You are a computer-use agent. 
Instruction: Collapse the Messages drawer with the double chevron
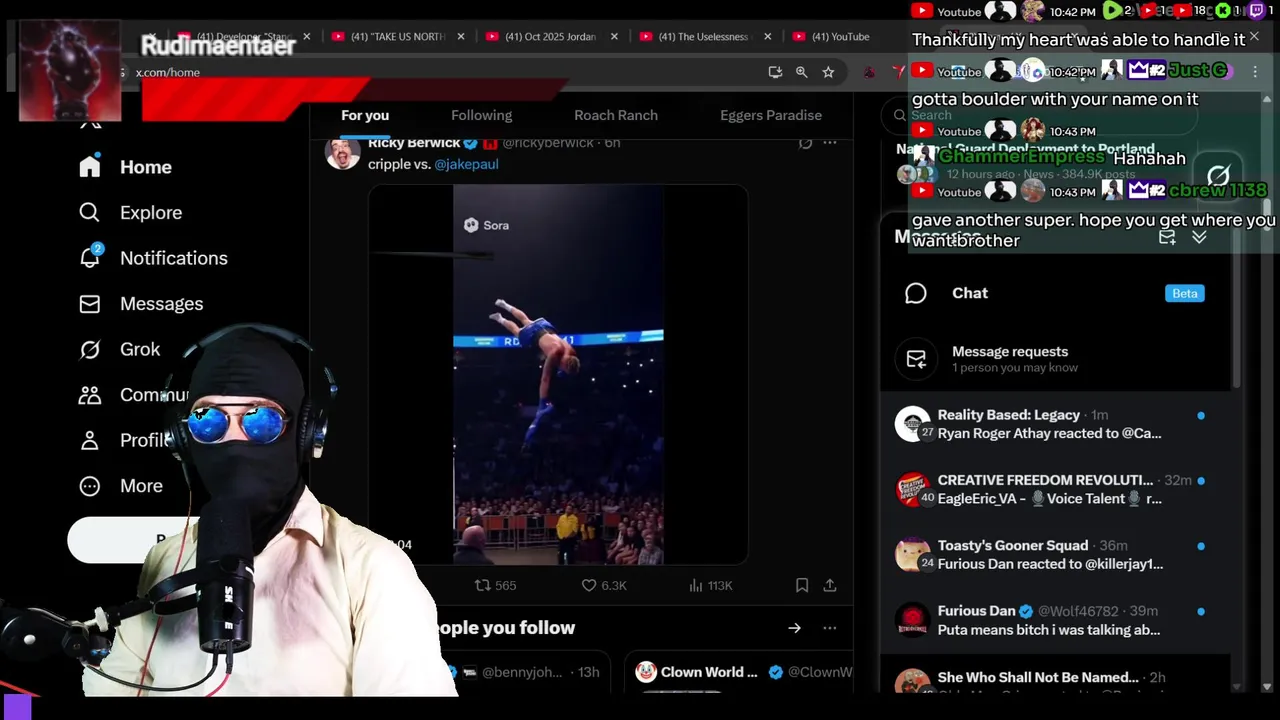coord(1199,237)
